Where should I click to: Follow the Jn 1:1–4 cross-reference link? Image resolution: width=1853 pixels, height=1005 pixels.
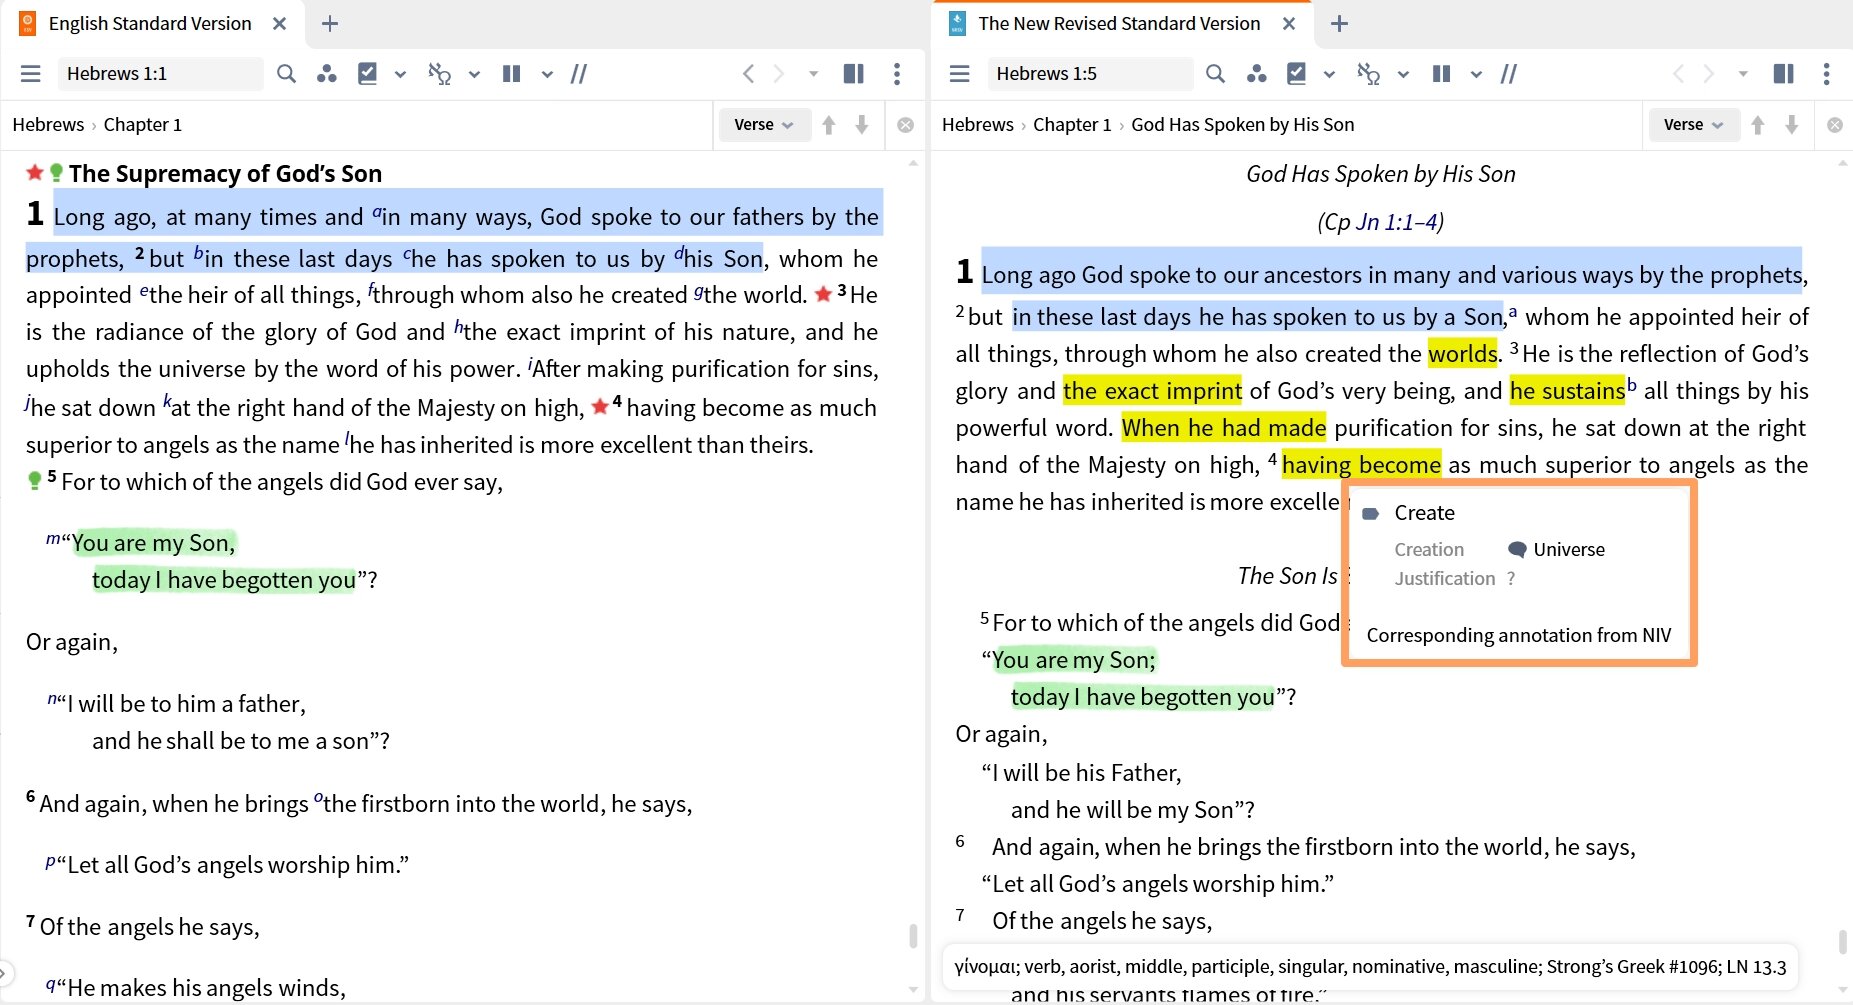1396,222
